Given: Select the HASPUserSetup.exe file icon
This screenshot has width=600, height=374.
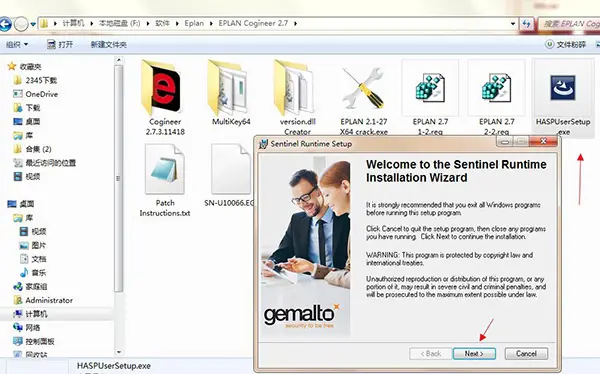Looking at the screenshot, I should [562, 88].
